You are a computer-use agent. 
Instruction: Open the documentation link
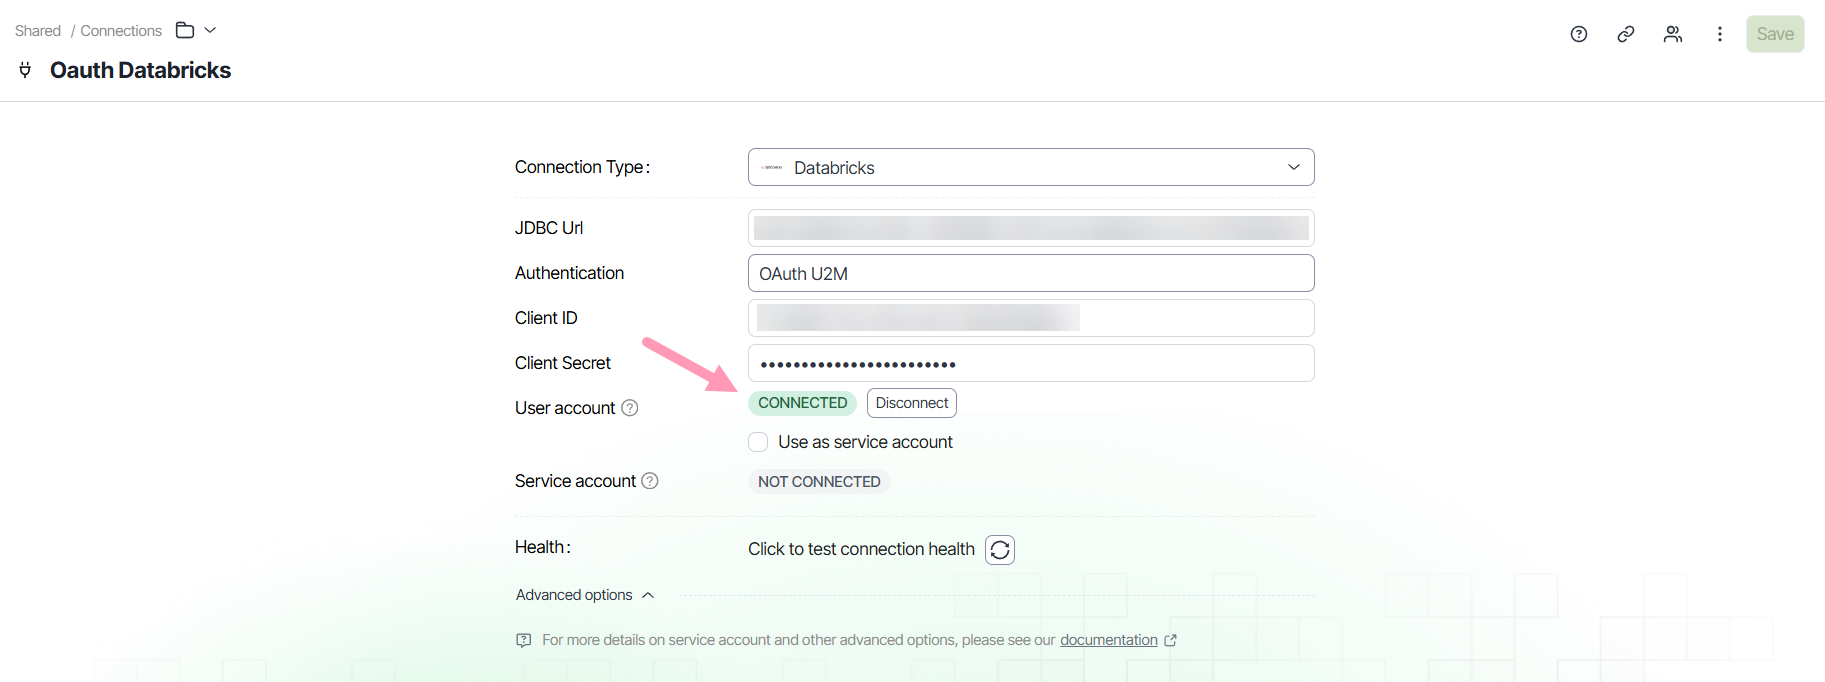(x=1109, y=640)
